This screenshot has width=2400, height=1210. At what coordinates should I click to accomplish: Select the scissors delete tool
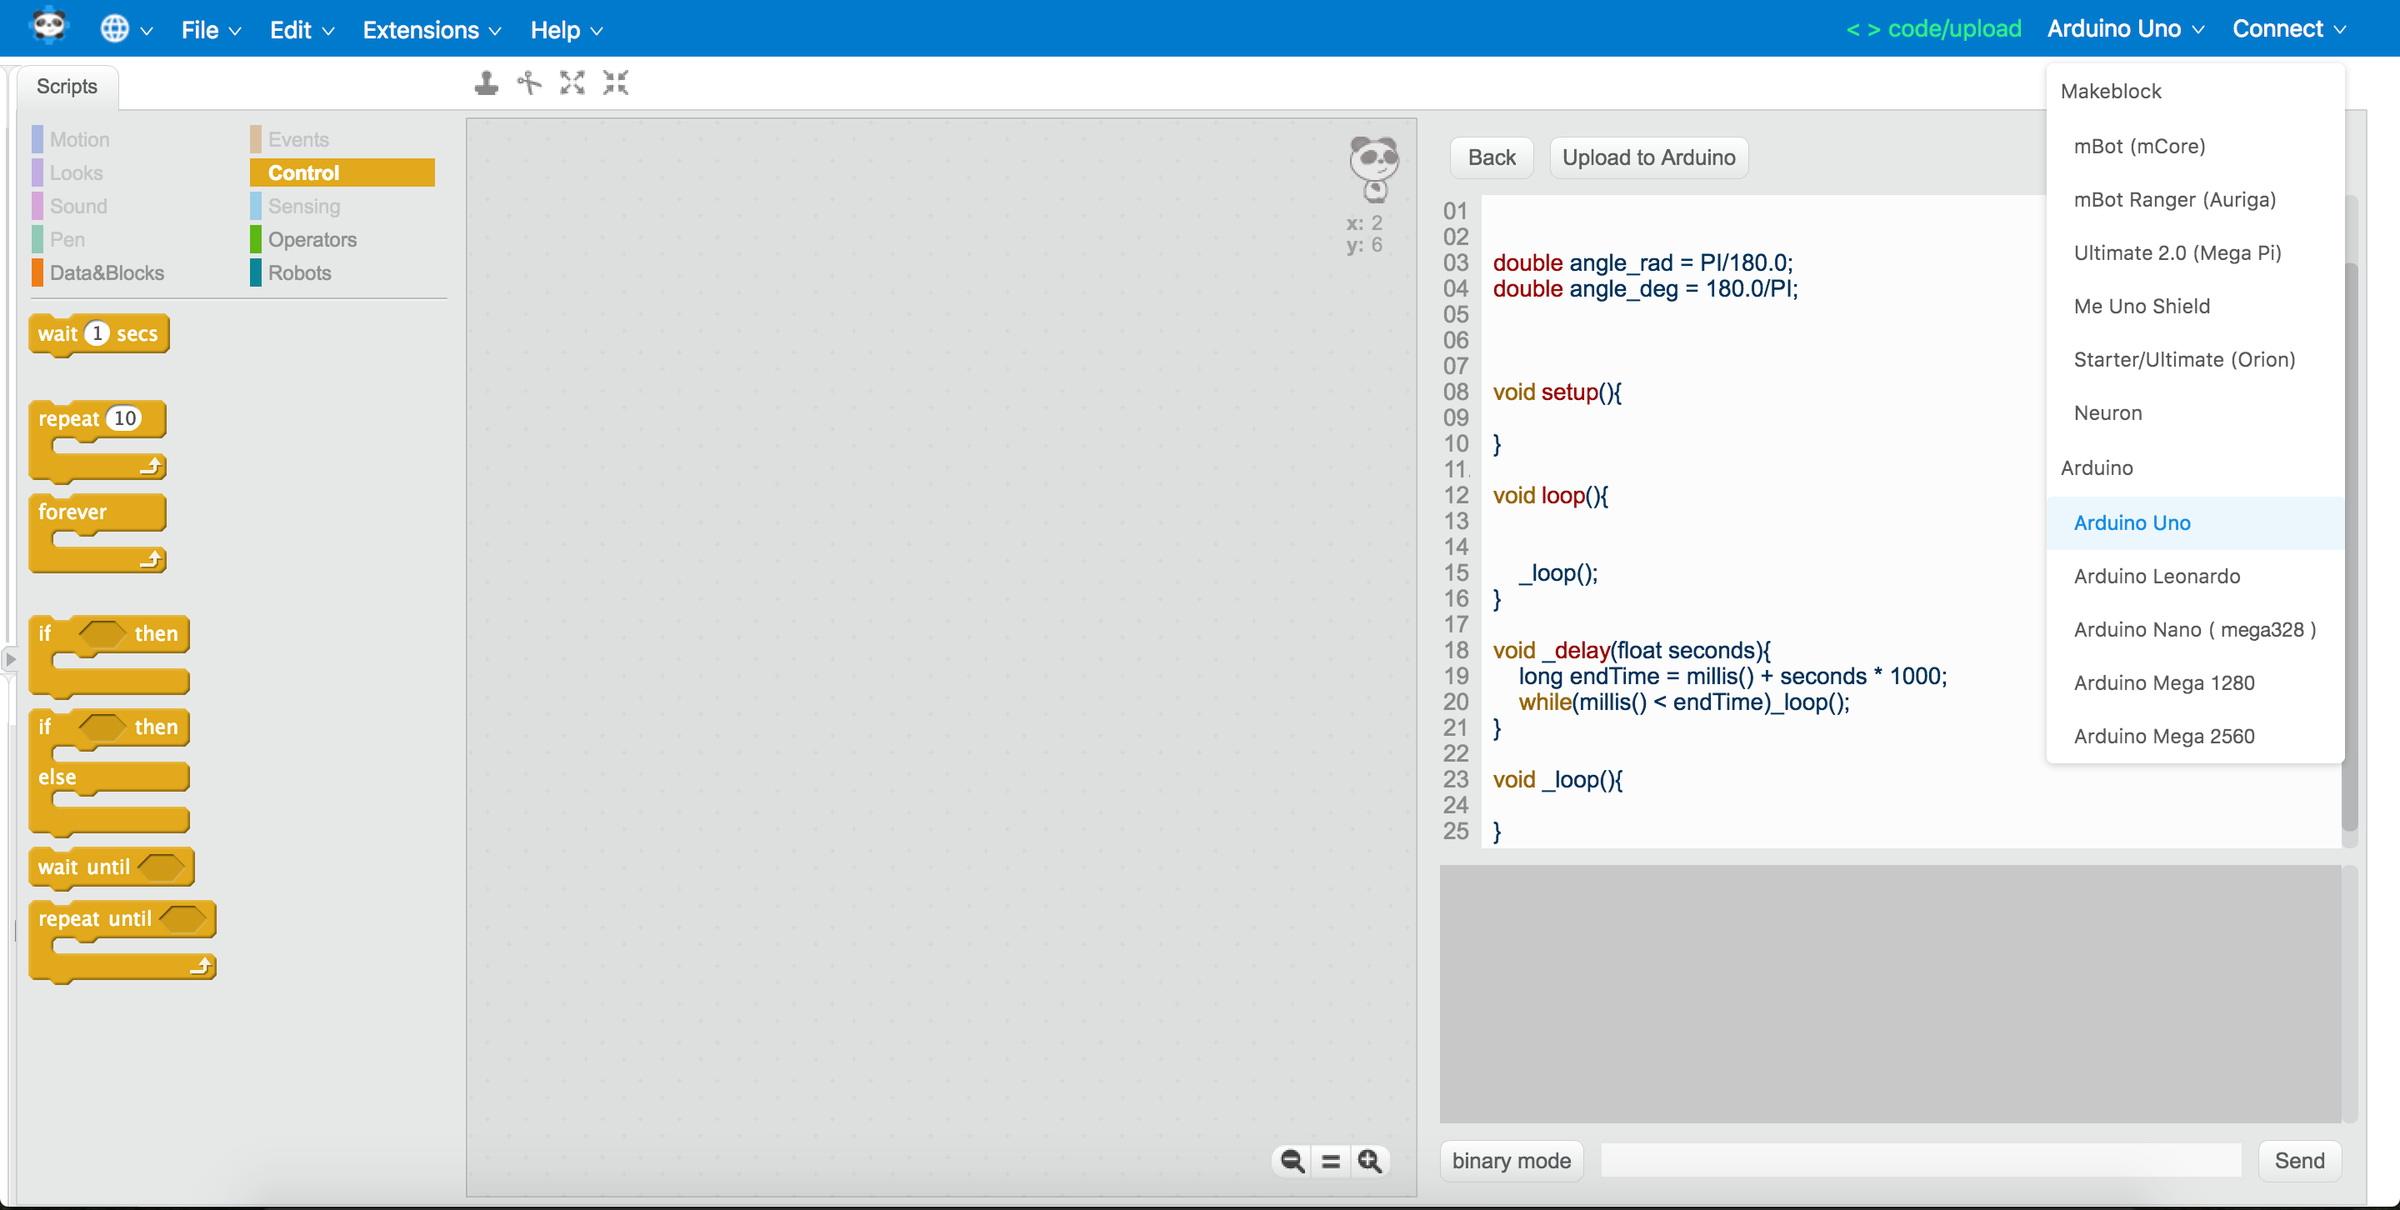coord(528,83)
